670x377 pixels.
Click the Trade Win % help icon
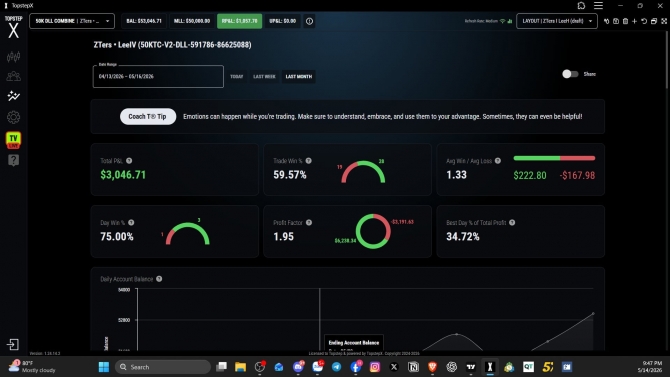309,161
